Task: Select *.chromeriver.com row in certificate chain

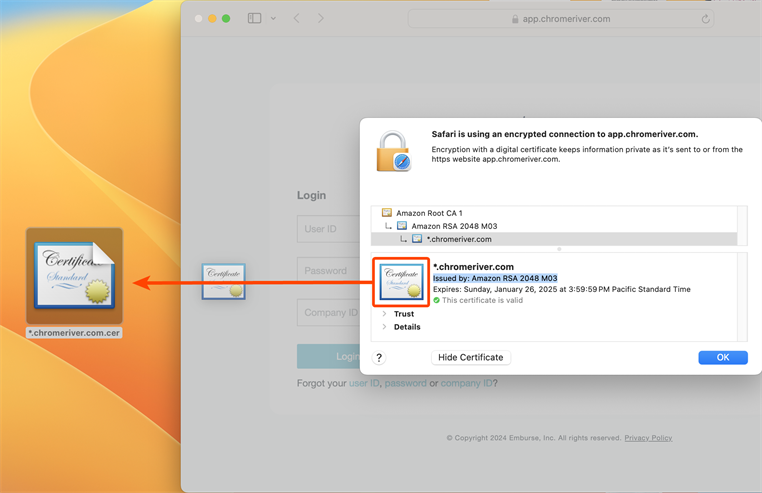Action: [554, 239]
